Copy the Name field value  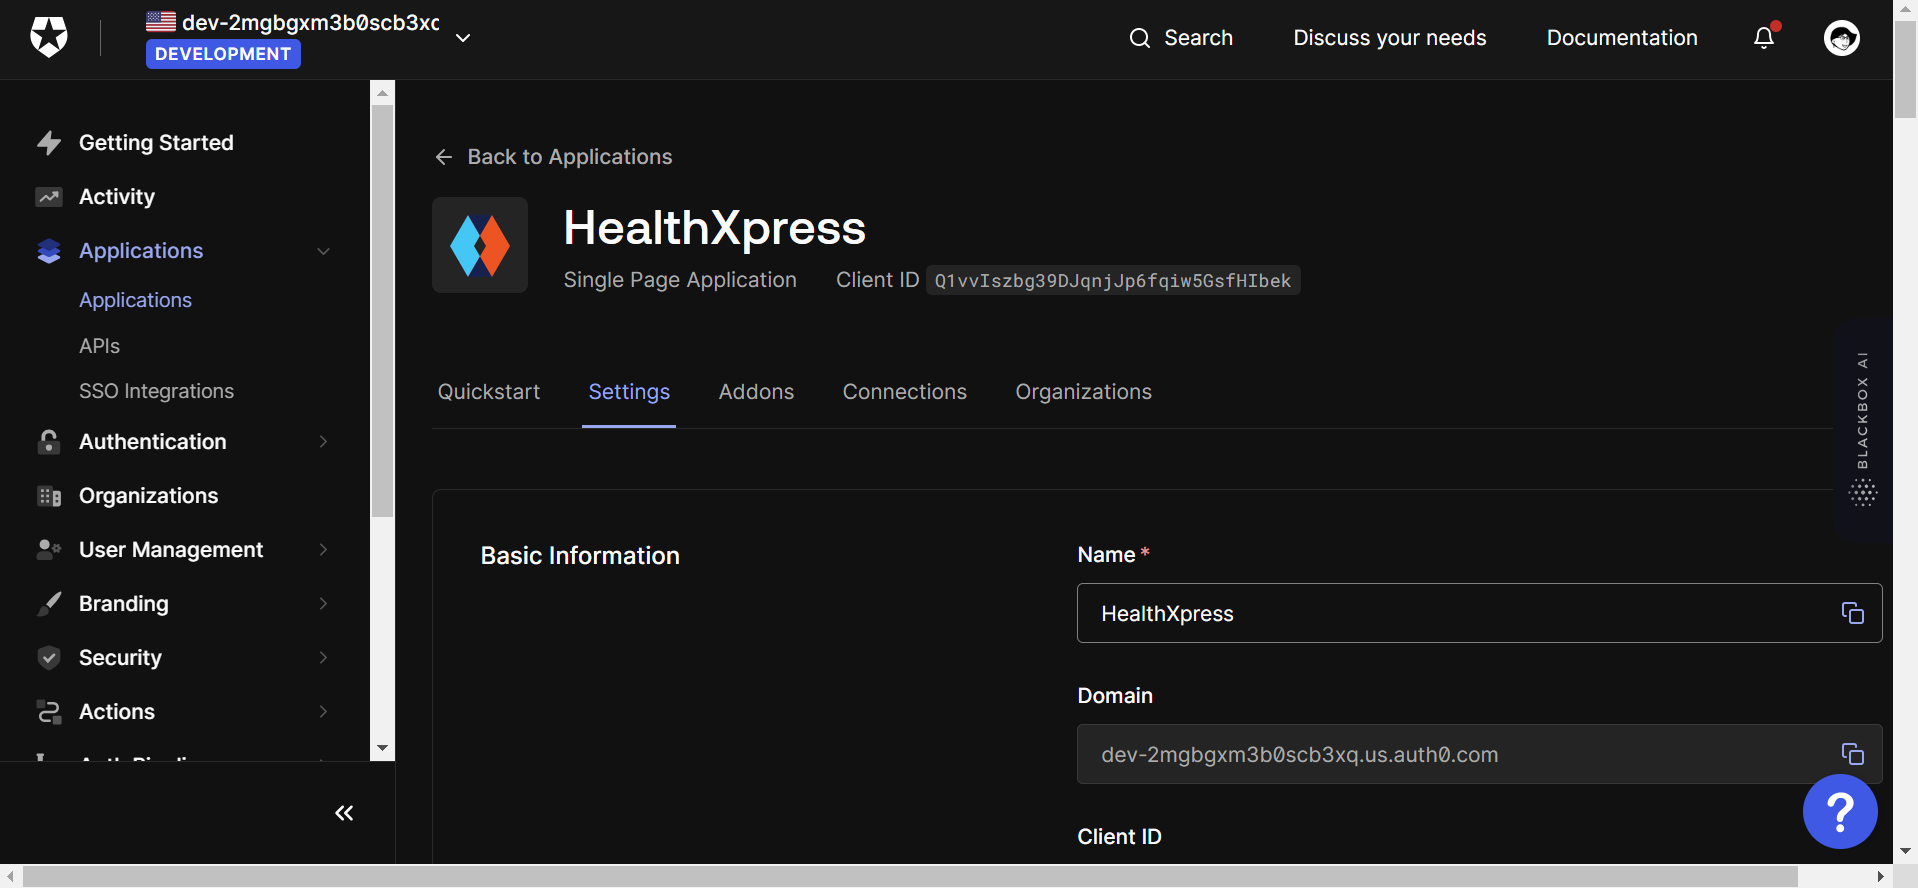pyautogui.click(x=1852, y=613)
